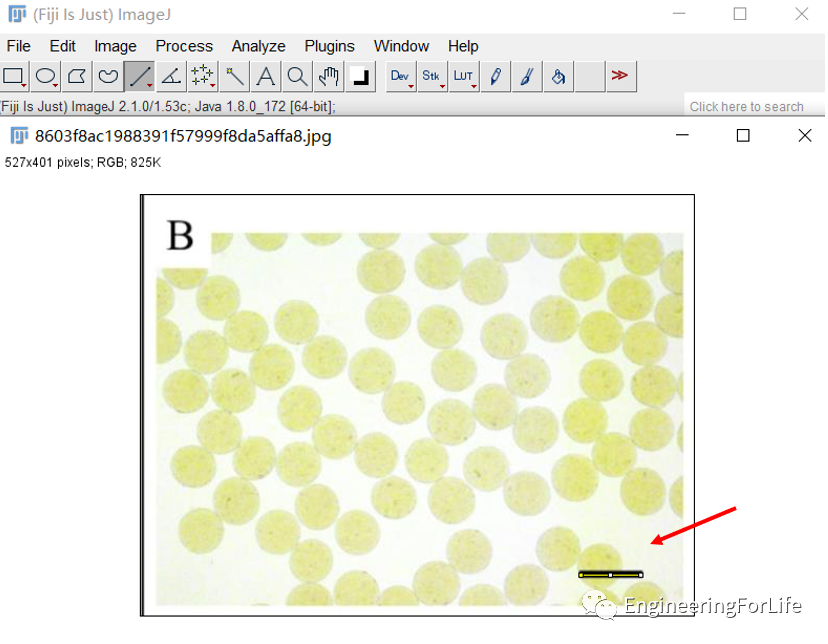The image size is (828, 644).
Task: Select the Wand tracing tool
Action: tap(234, 77)
